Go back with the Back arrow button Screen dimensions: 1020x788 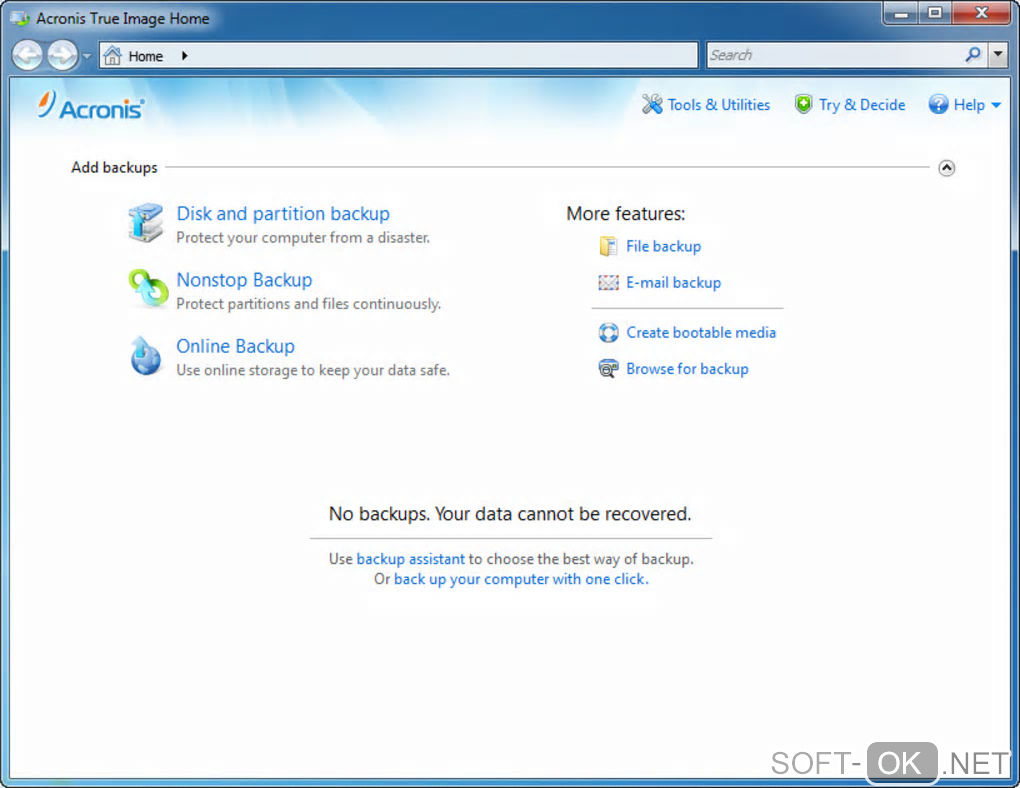27,55
